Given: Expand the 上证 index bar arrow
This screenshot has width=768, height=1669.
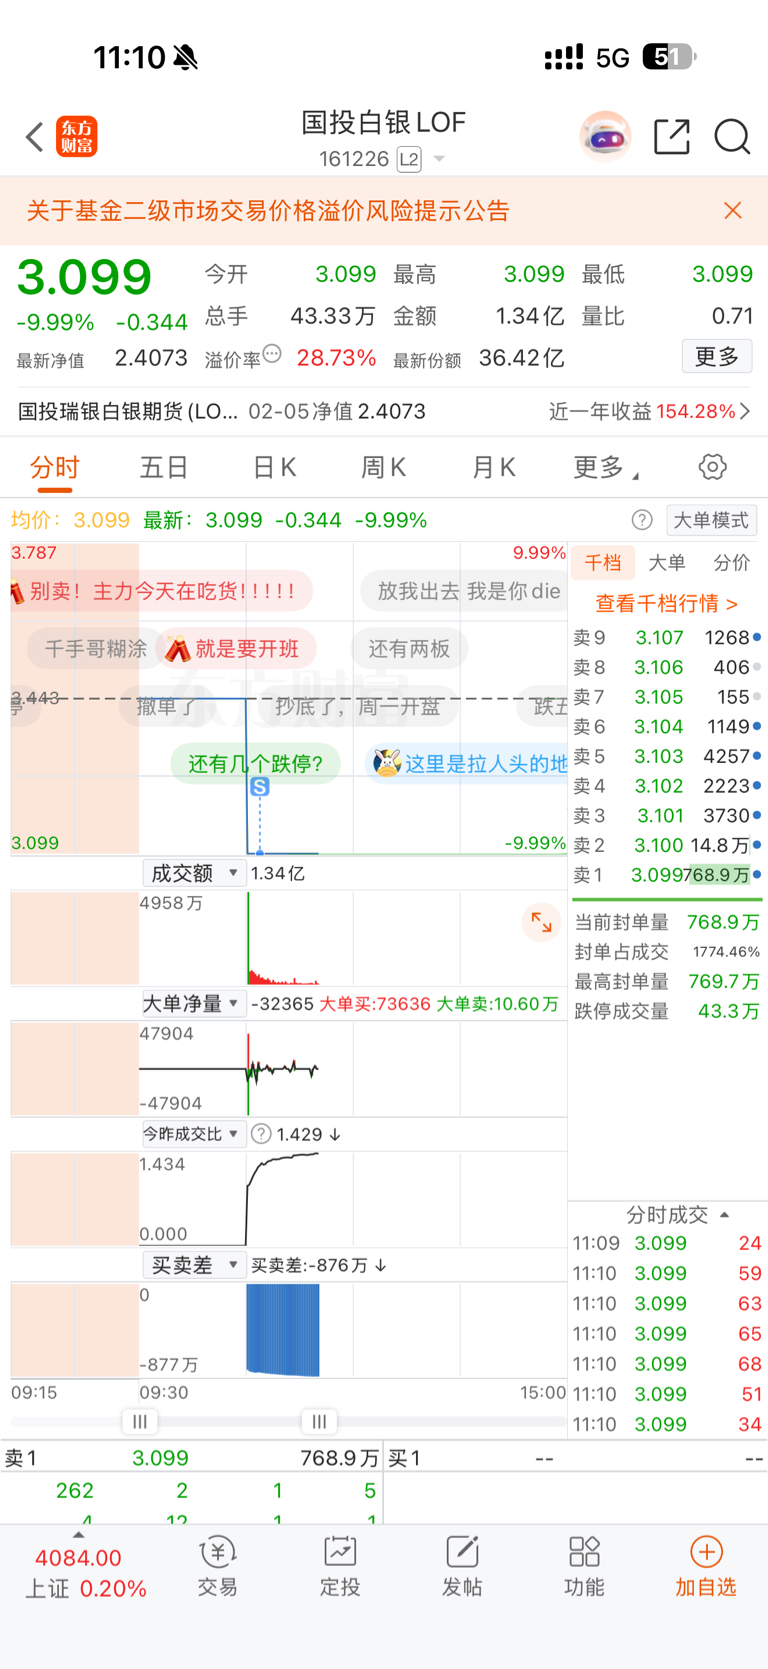Looking at the screenshot, I should pos(78,1533).
